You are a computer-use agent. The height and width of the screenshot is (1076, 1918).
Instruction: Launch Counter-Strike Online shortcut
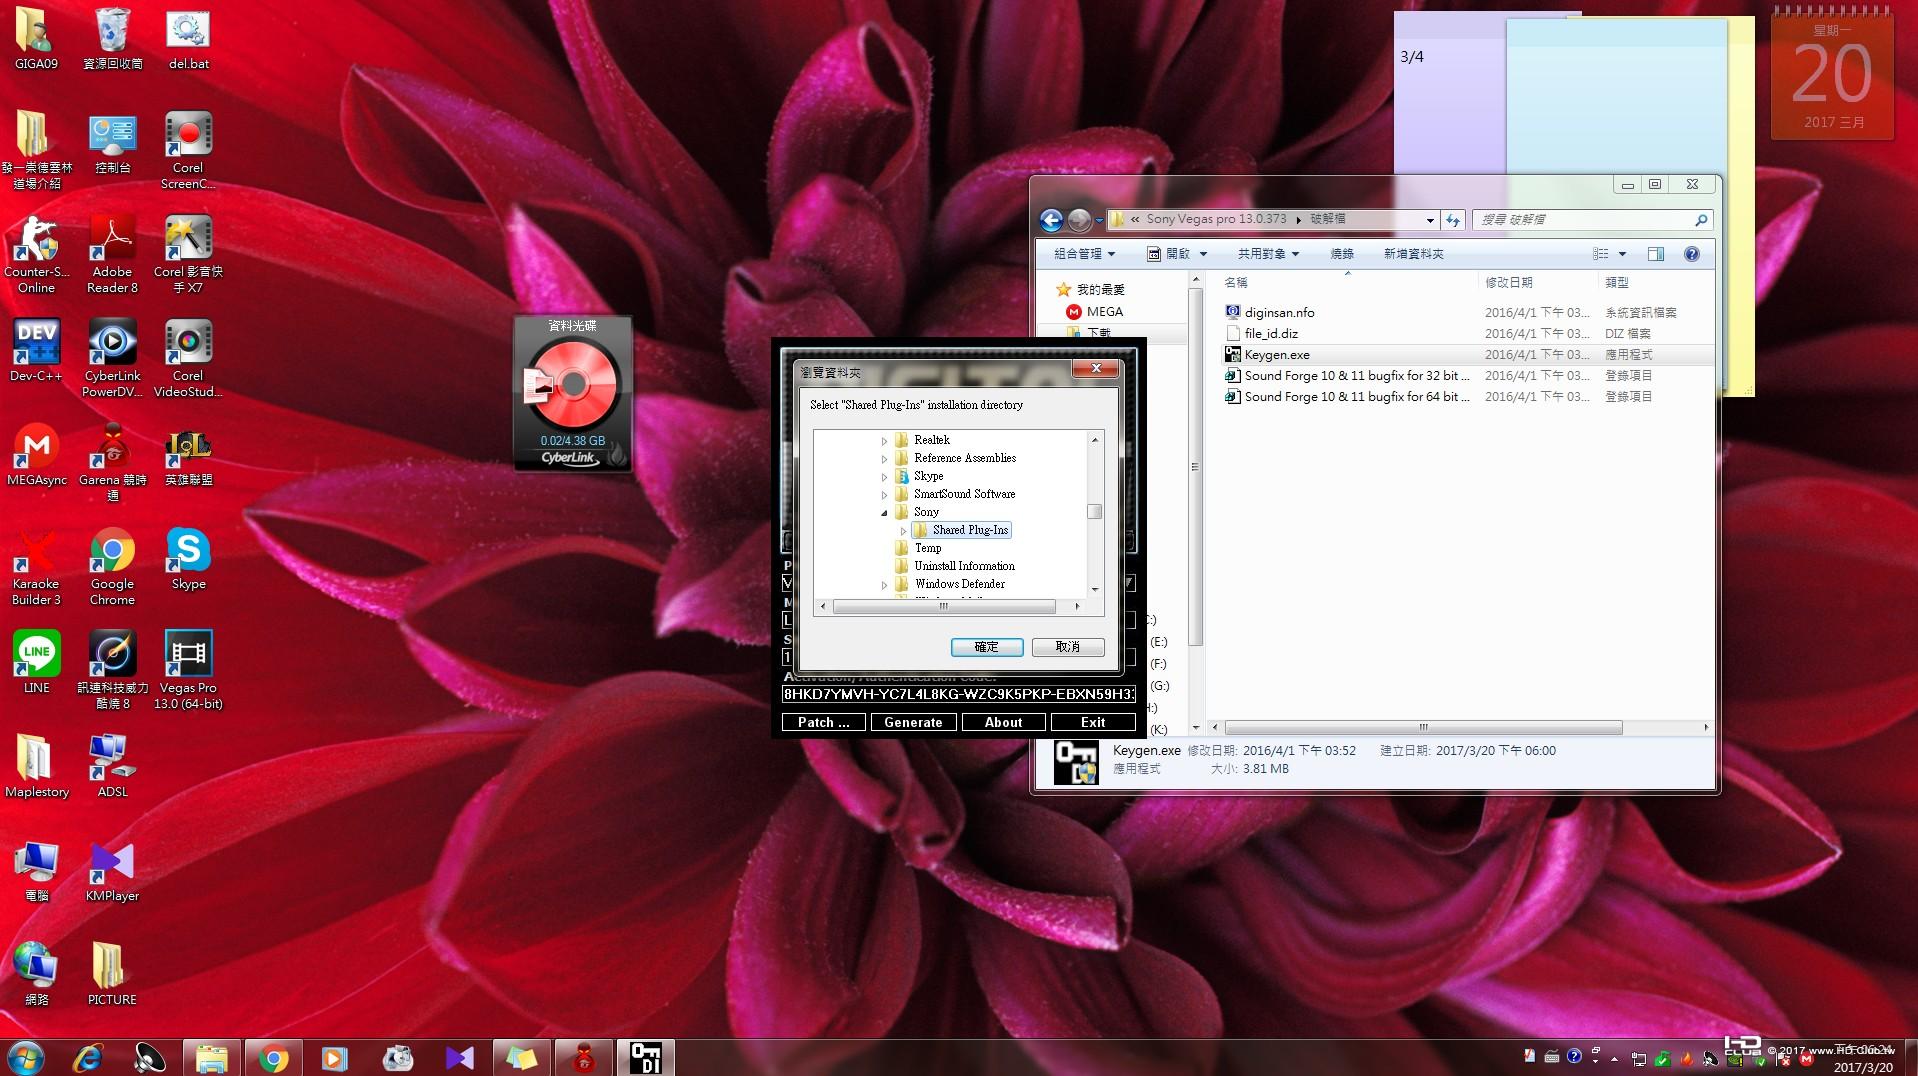(x=36, y=255)
